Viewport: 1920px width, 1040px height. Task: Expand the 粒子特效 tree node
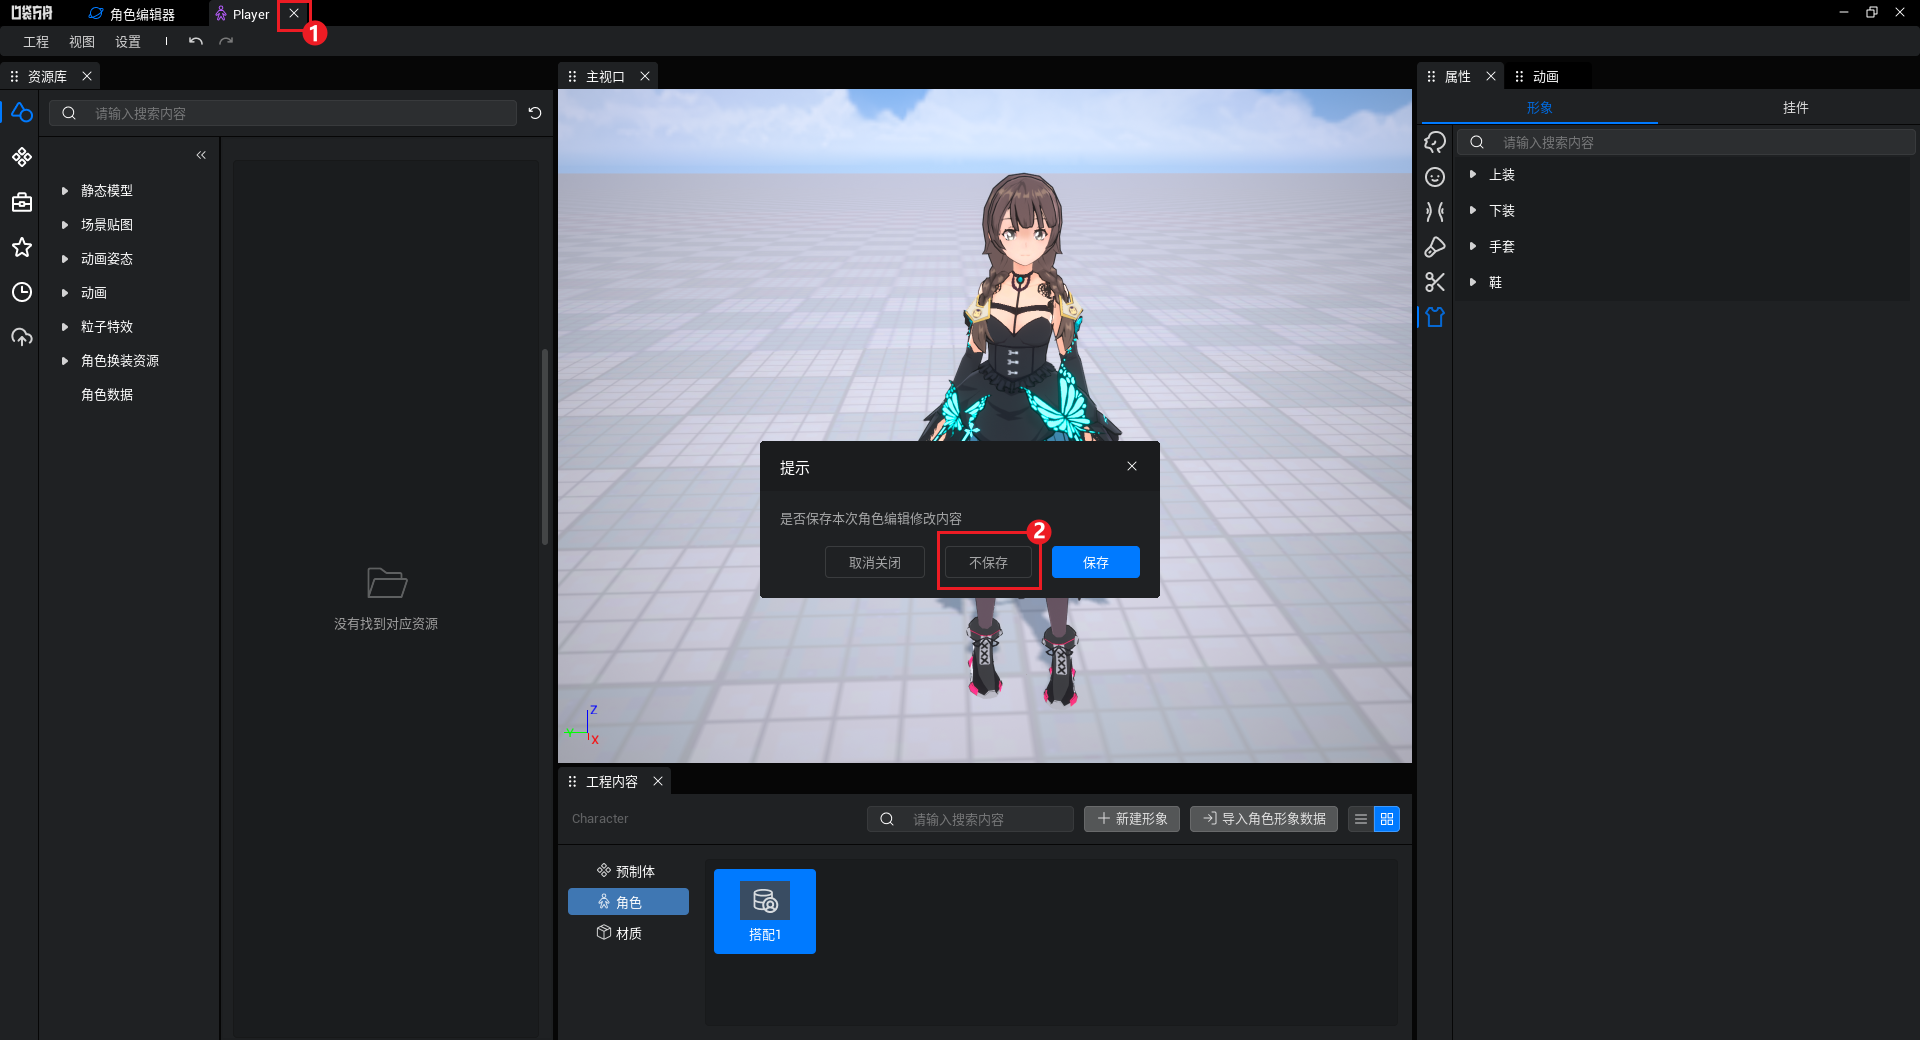(65, 327)
